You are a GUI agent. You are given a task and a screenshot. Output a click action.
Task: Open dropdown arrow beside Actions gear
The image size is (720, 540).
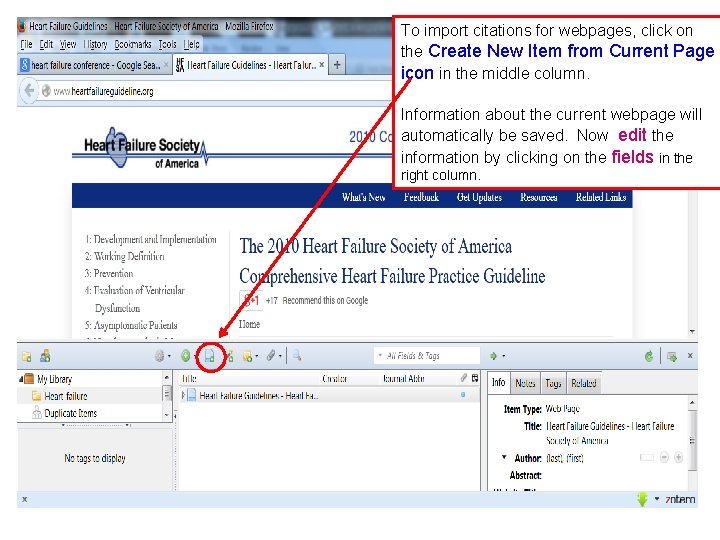169,356
